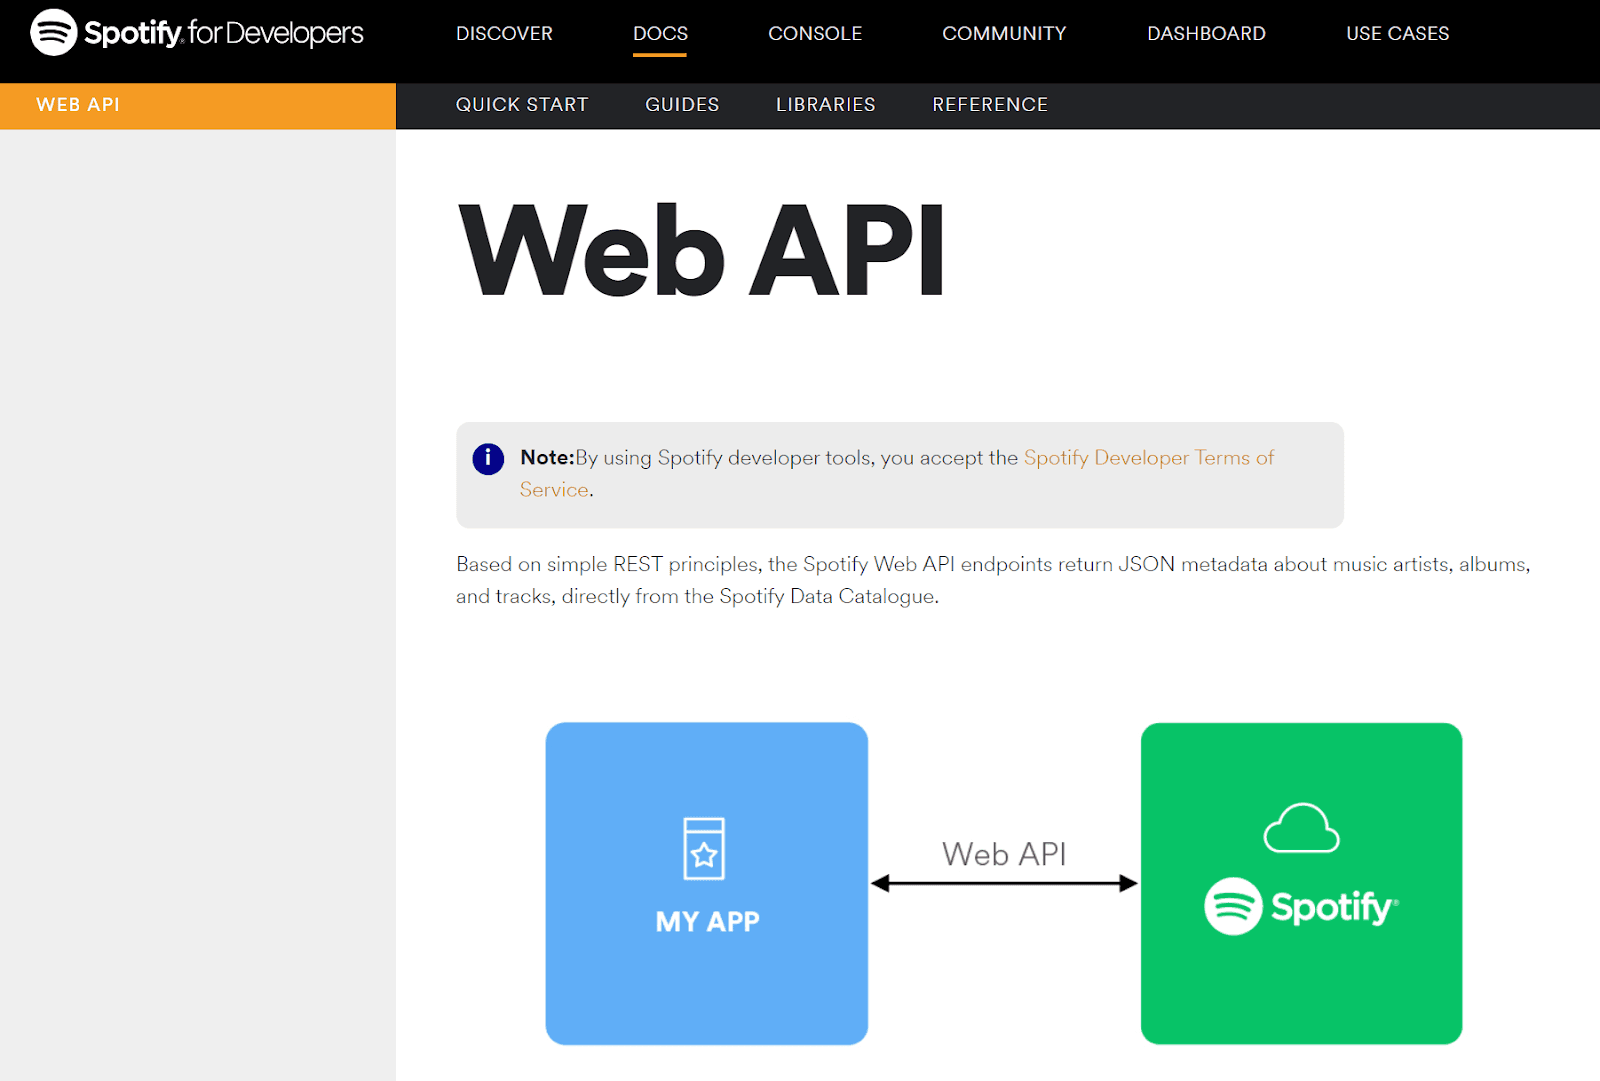Open the DISCOVER menu

pyautogui.click(x=504, y=33)
